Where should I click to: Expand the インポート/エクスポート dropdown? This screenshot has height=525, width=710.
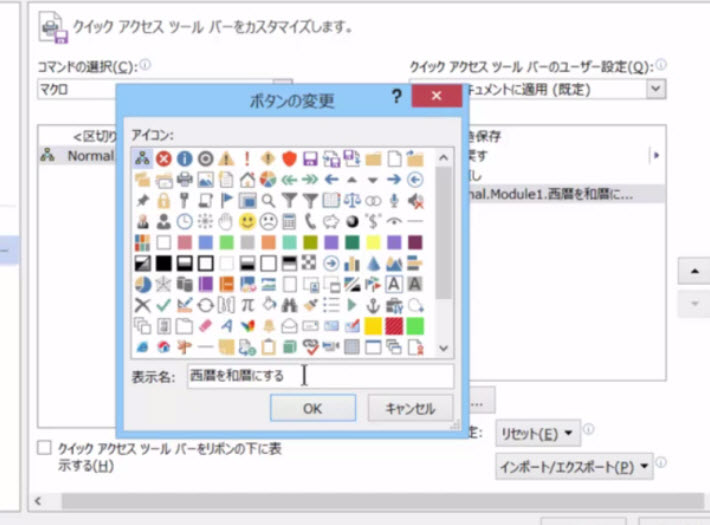click(x=573, y=466)
